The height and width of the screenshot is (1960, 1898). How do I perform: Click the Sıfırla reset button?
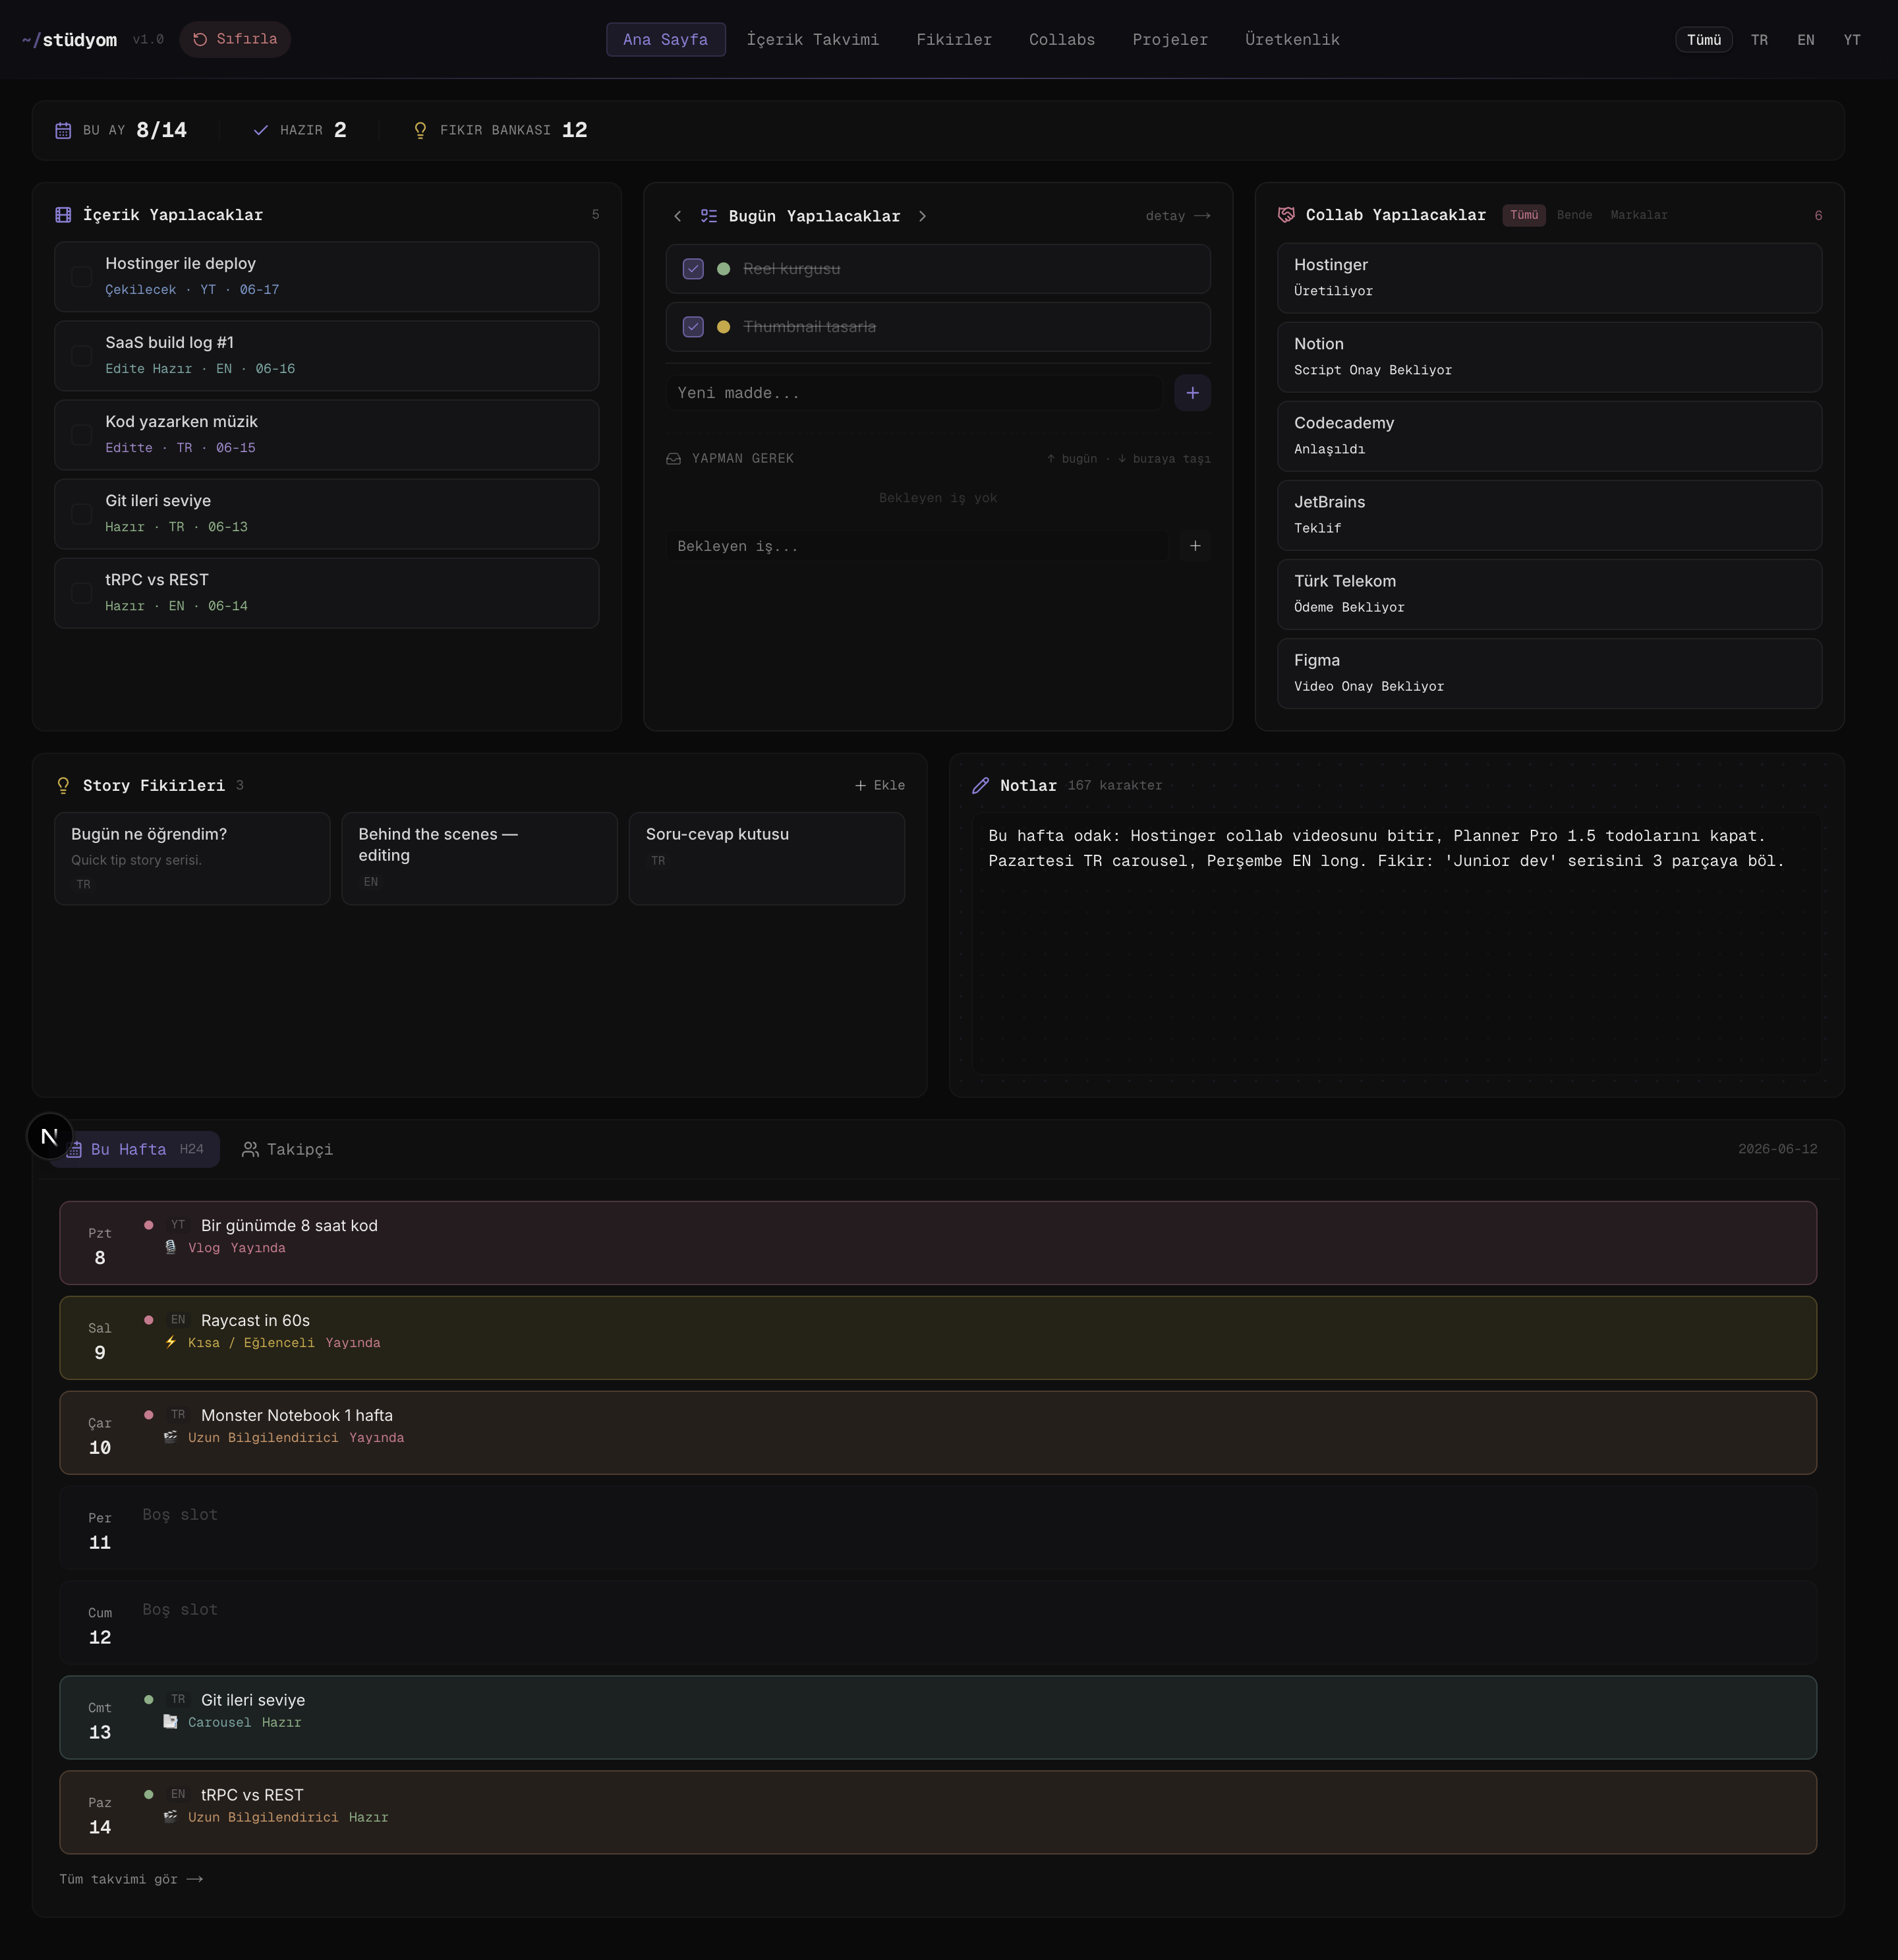click(x=235, y=39)
